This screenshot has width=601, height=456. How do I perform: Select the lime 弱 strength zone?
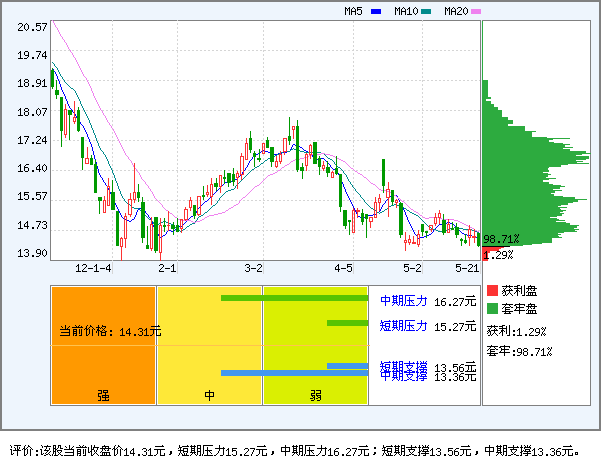click(315, 345)
